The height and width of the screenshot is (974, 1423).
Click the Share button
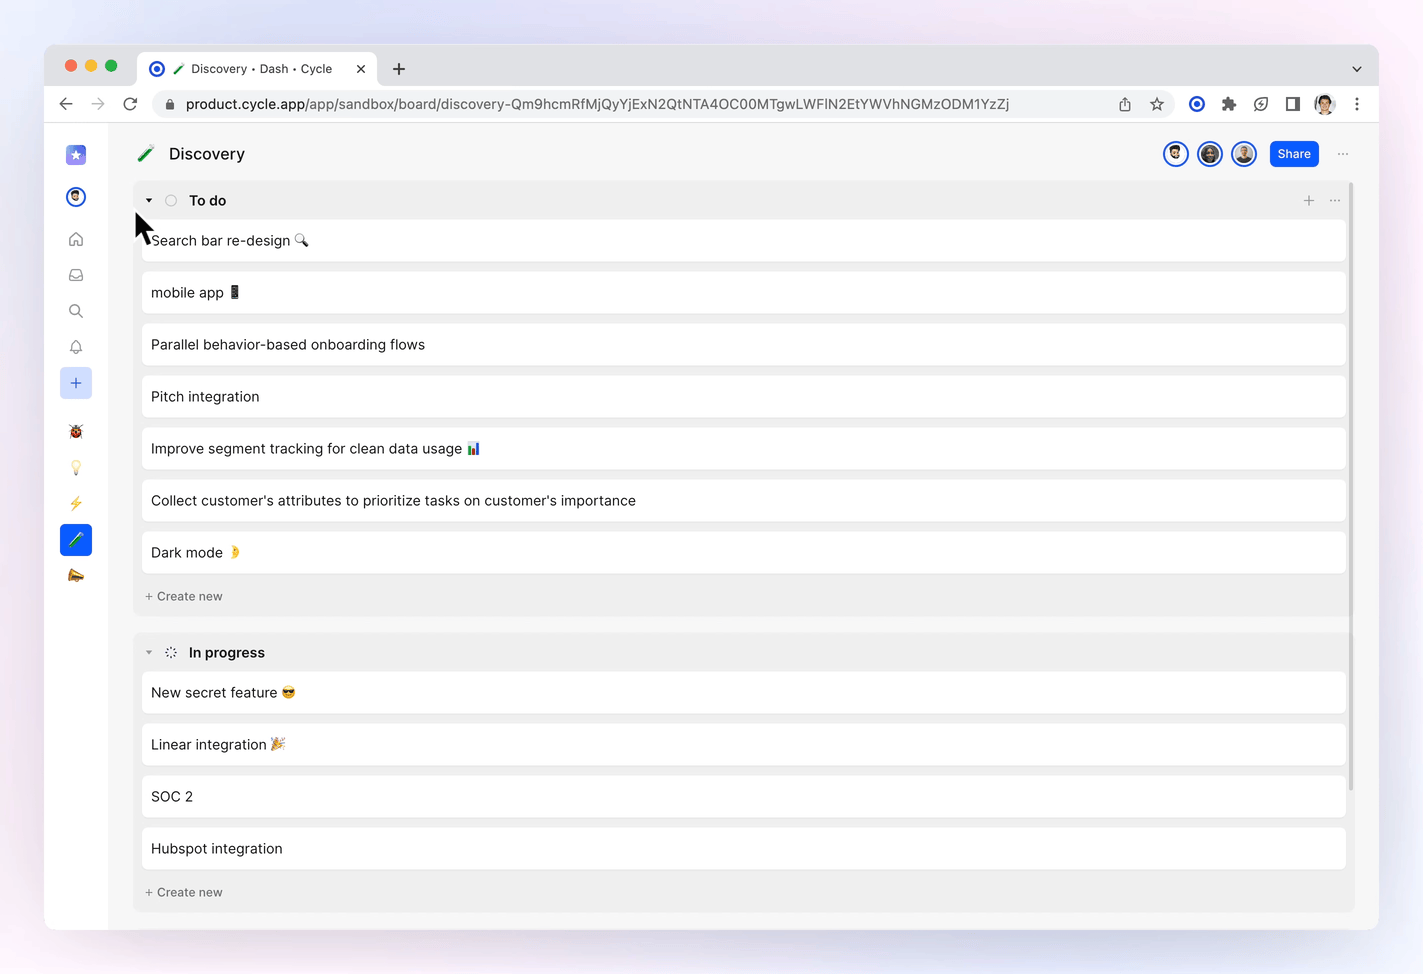(x=1293, y=154)
